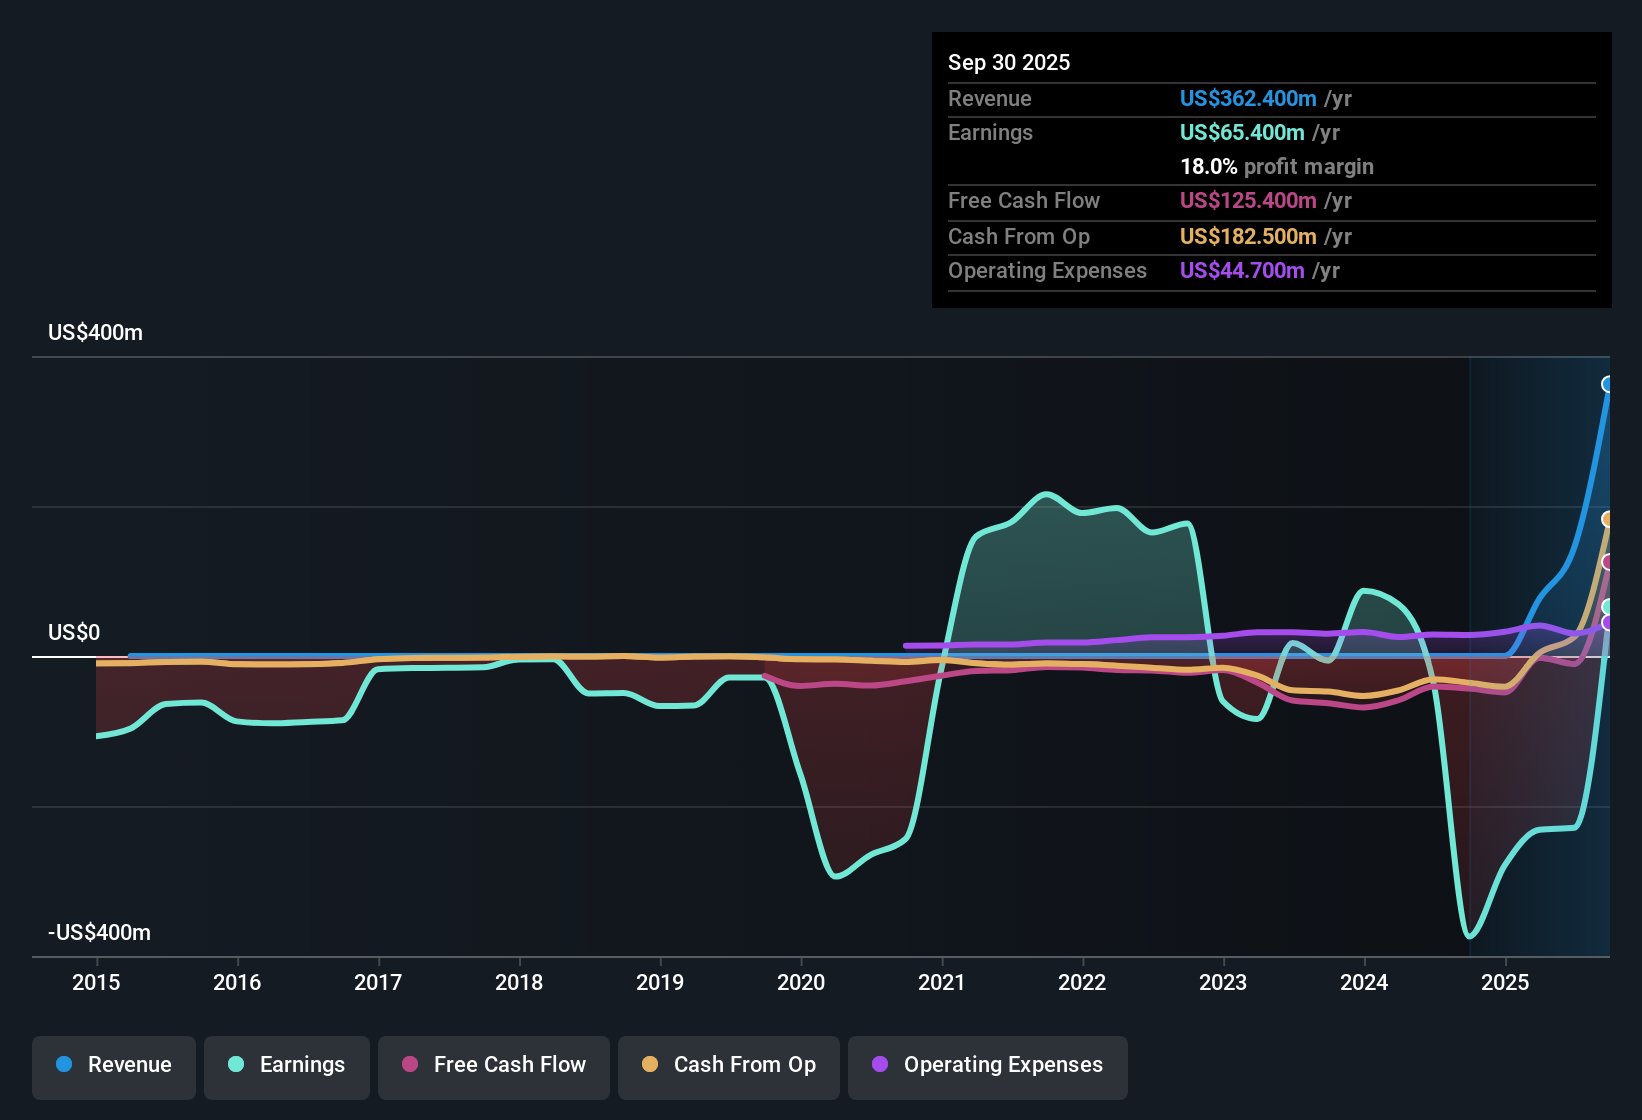Click the teal Earnings endpoint marker
This screenshot has height=1120, width=1642.
pos(1608,607)
